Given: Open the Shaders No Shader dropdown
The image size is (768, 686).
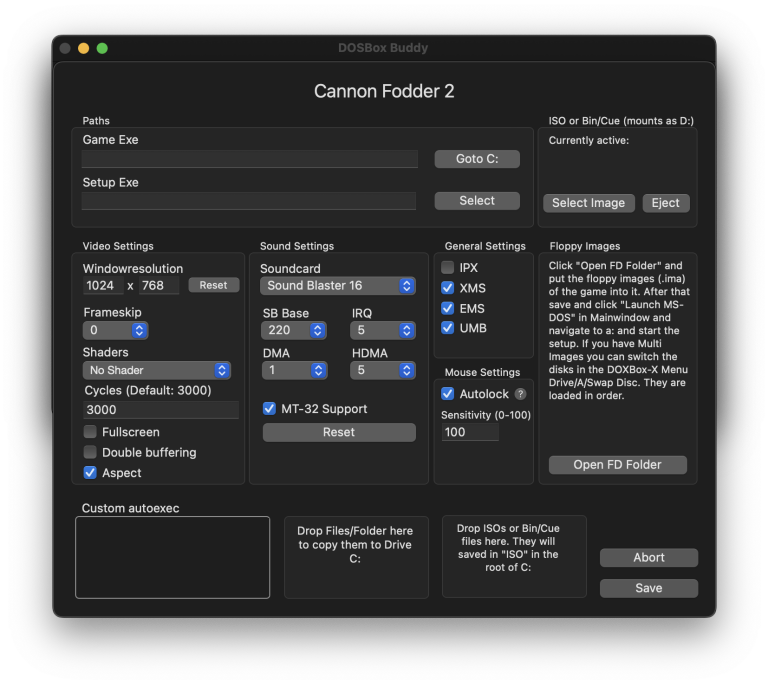Looking at the screenshot, I should pyautogui.click(x=157, y=370).
